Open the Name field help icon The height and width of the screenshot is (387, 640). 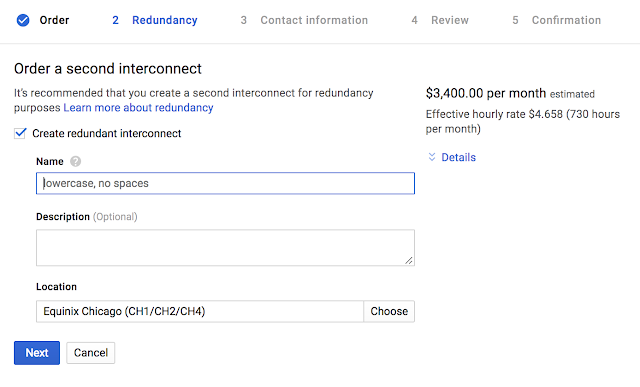tap(76, 161)
